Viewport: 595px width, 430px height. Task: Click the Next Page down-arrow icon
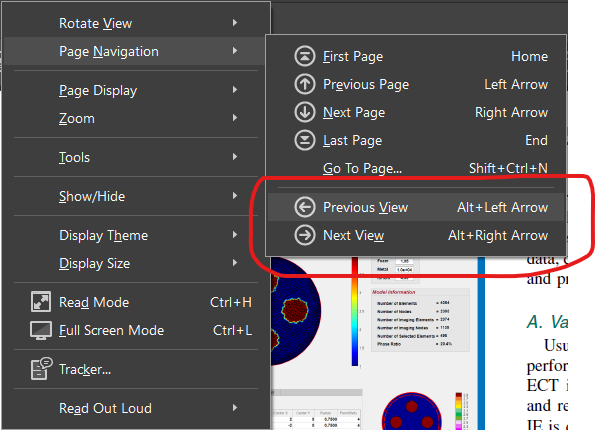click(x=305, y=112)
